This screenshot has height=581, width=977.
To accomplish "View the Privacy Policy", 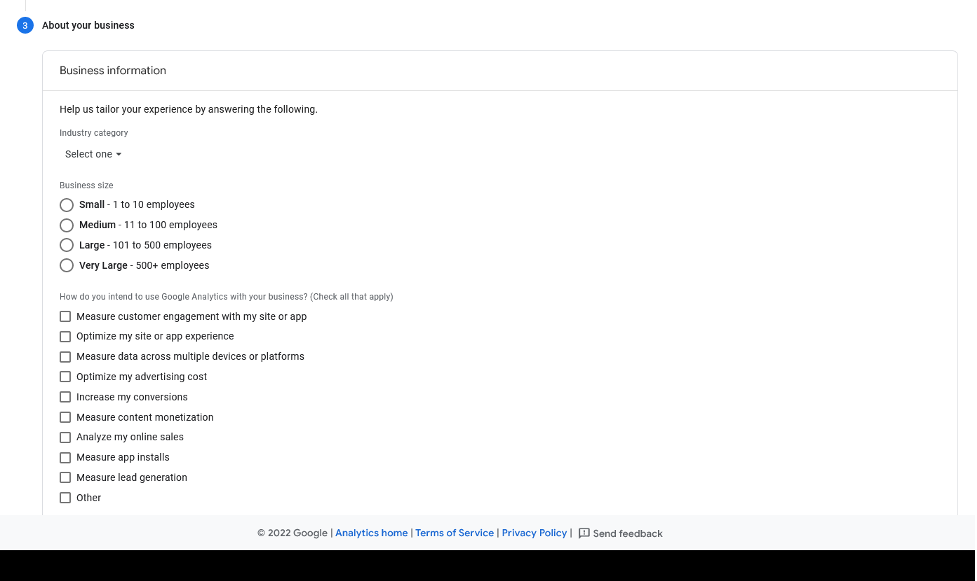I will coord(533,533).
